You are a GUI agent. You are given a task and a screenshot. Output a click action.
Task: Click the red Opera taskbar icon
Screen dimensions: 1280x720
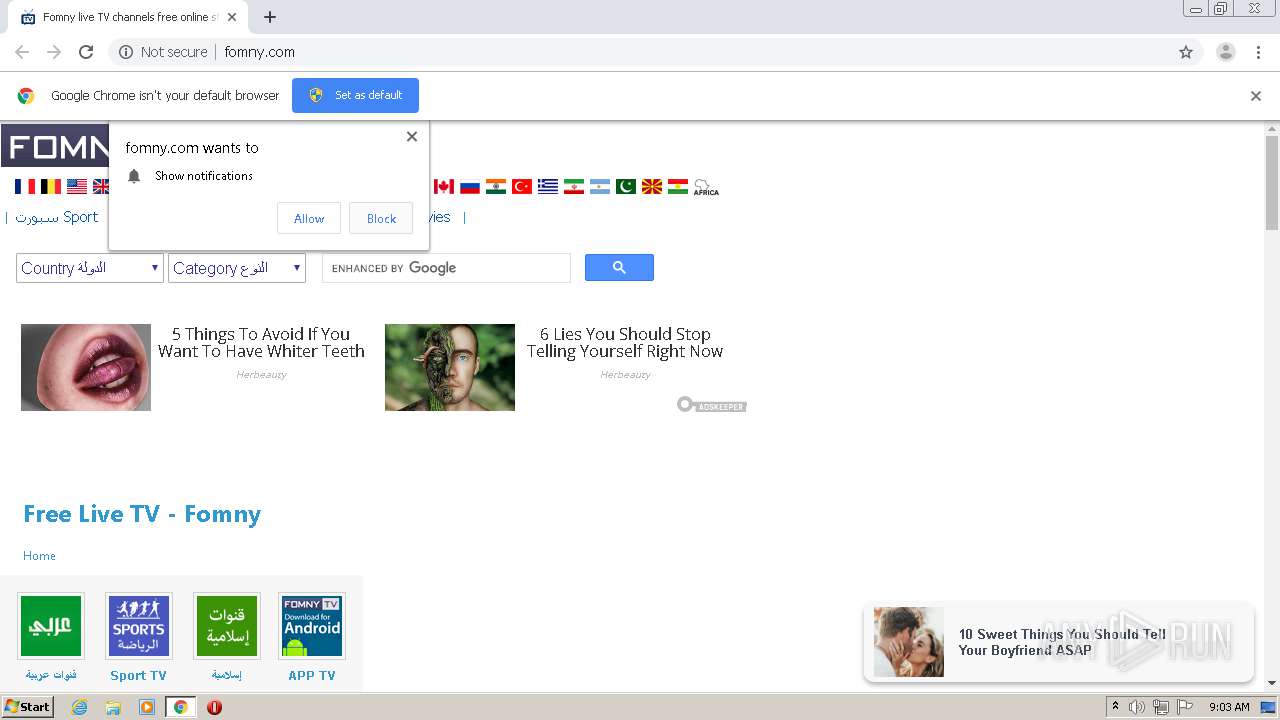tap(214, 707)
